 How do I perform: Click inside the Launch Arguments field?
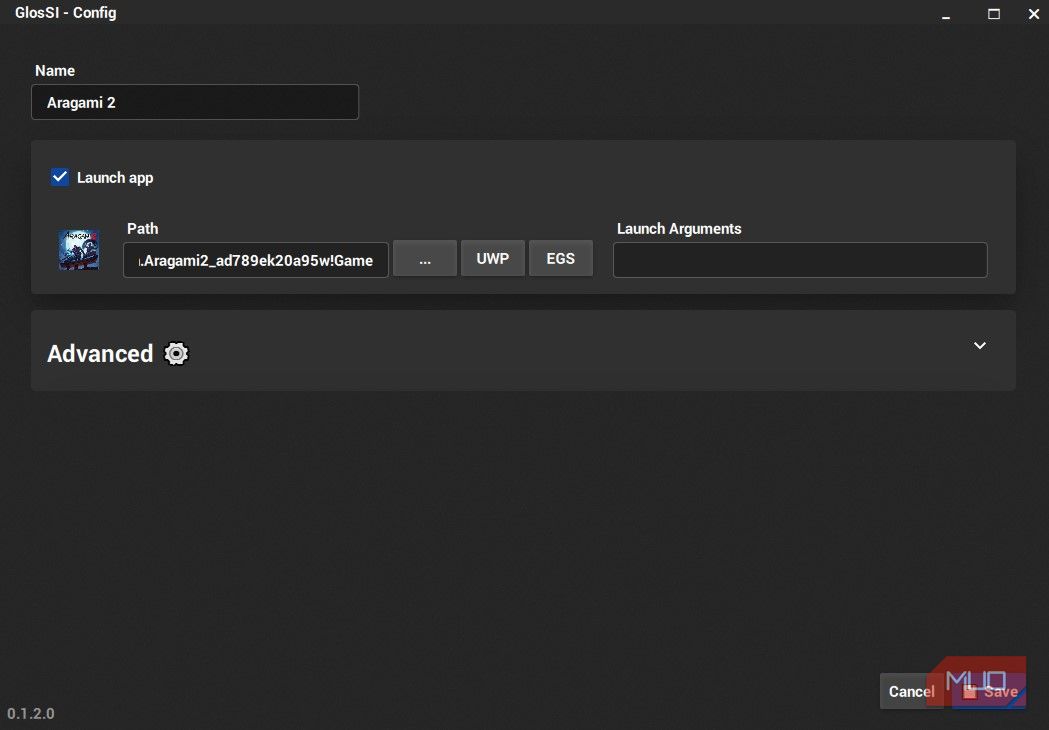pos(799,259)
